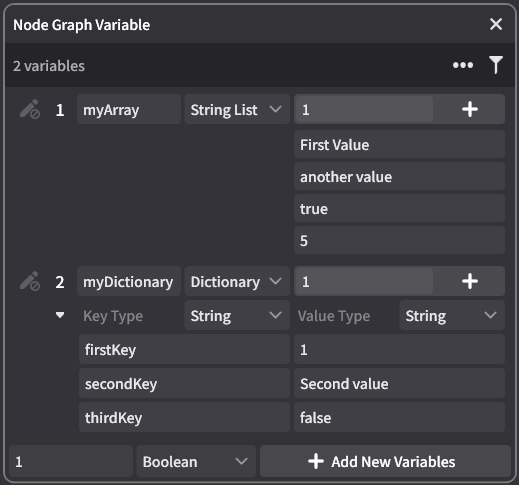Open the Key Type String dropdown

(x=237, y=315)
